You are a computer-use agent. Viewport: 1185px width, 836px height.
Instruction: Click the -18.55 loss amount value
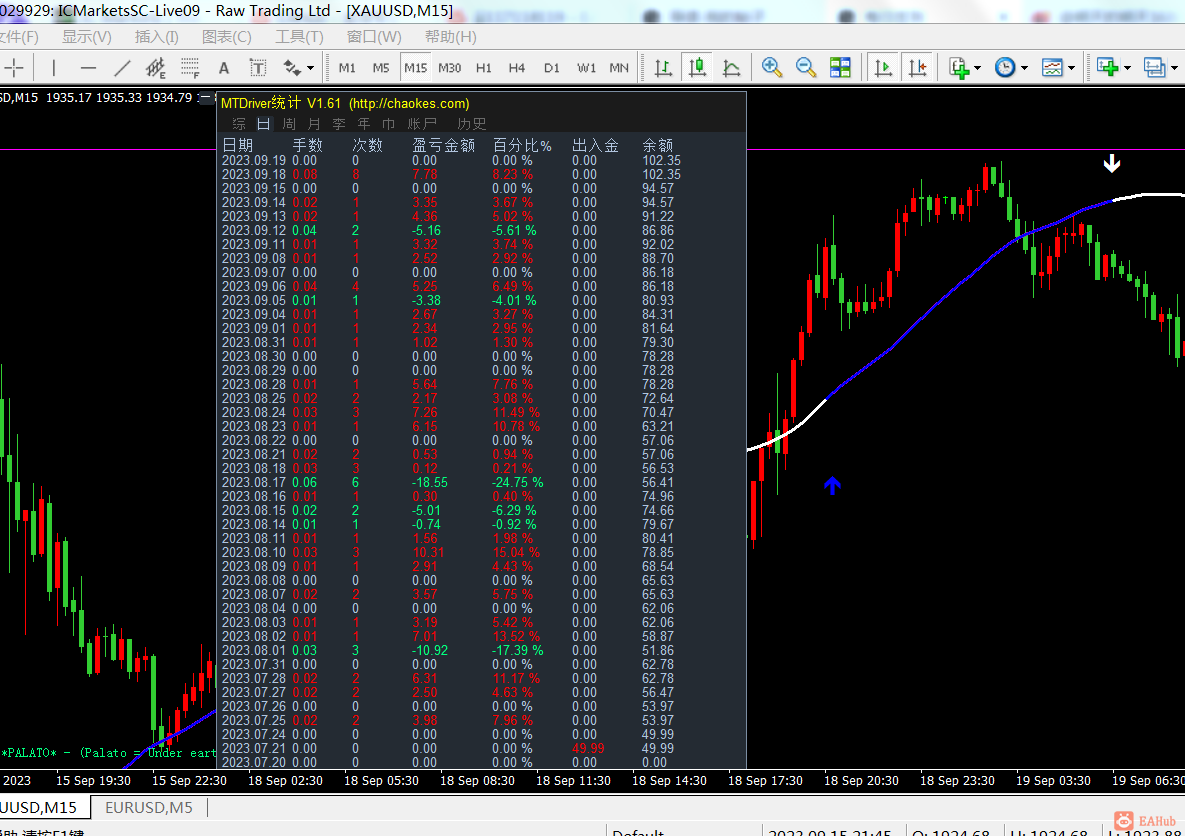point(430,482)
